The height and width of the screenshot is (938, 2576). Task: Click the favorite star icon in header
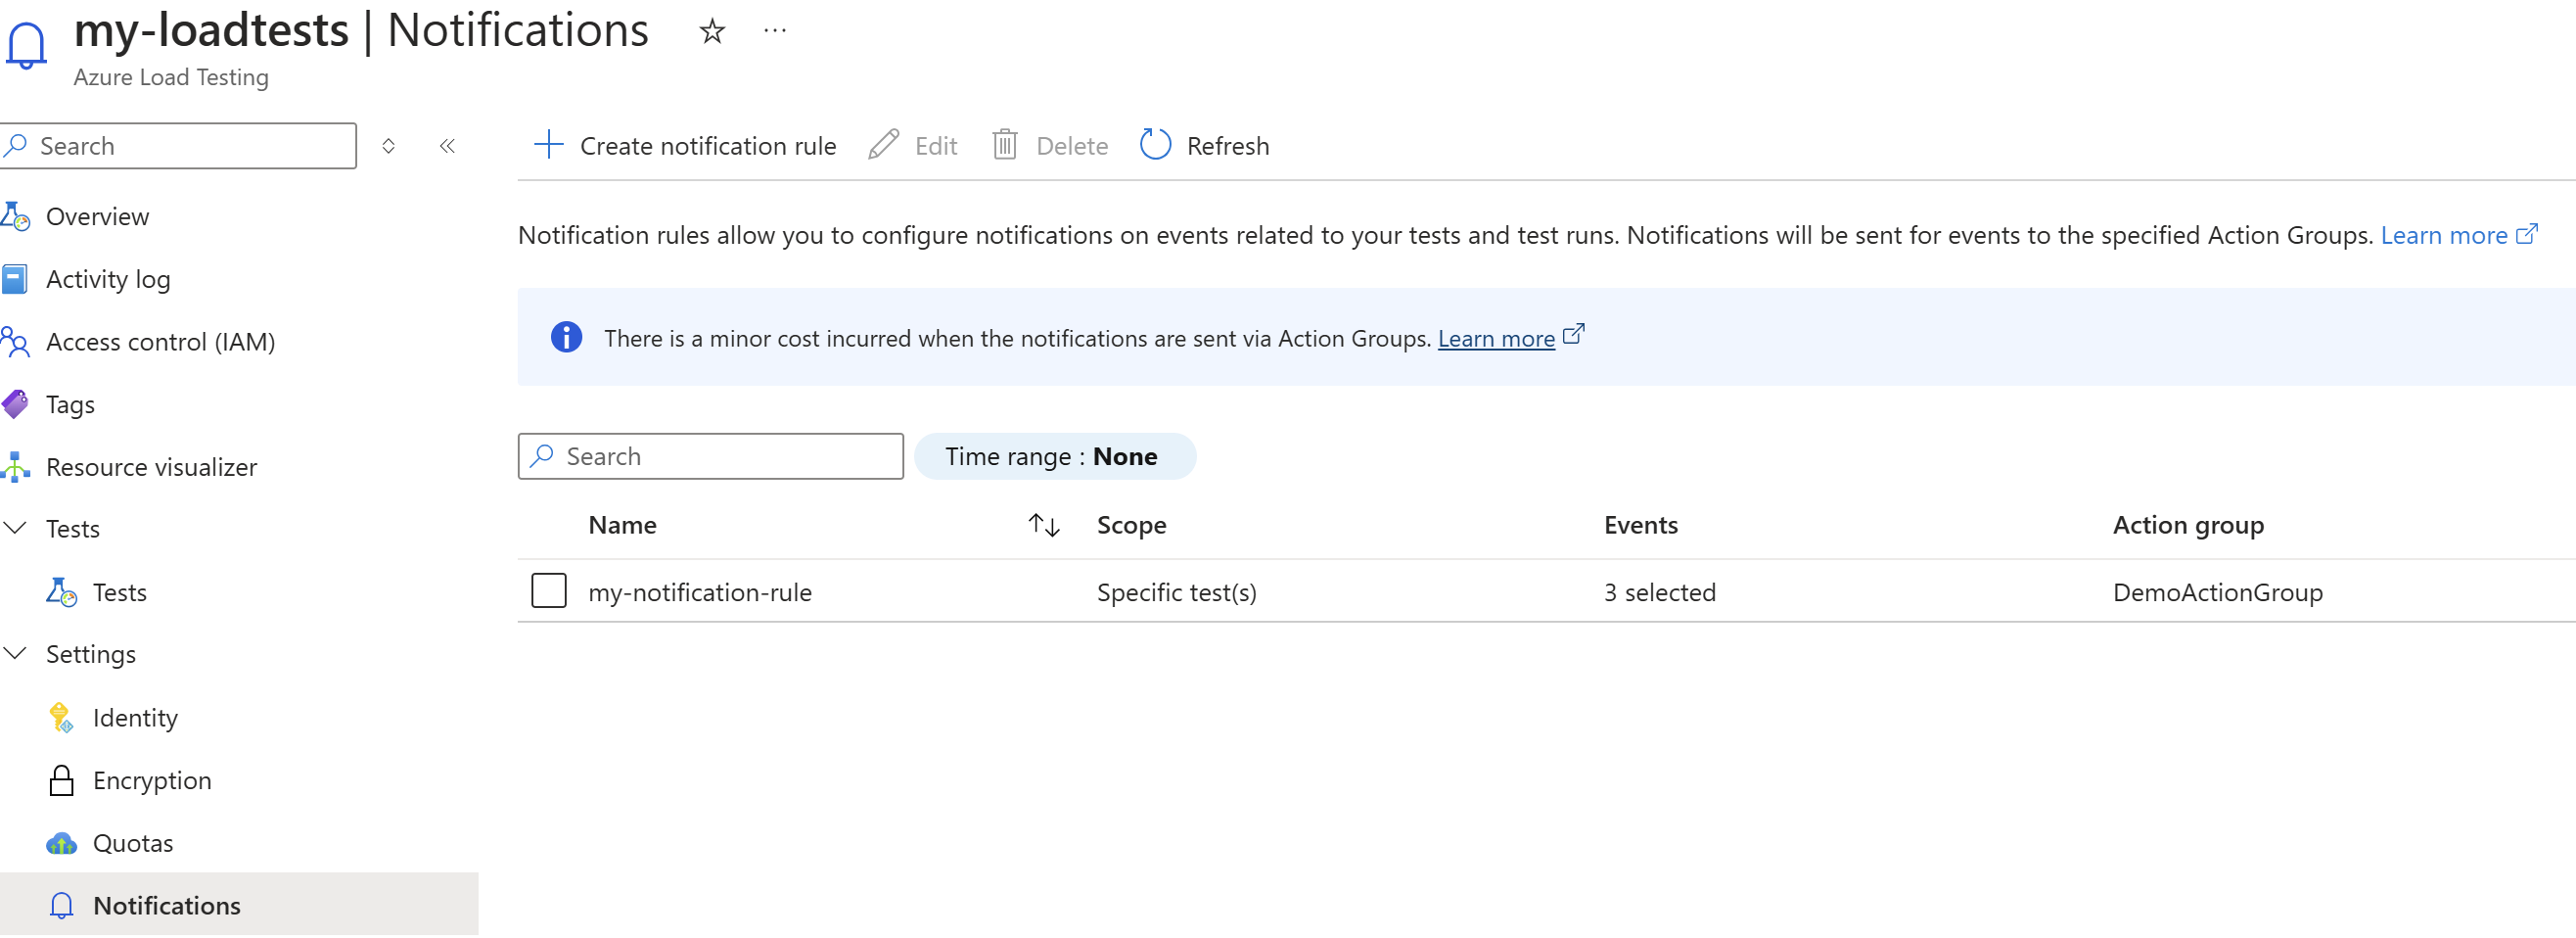711,31
